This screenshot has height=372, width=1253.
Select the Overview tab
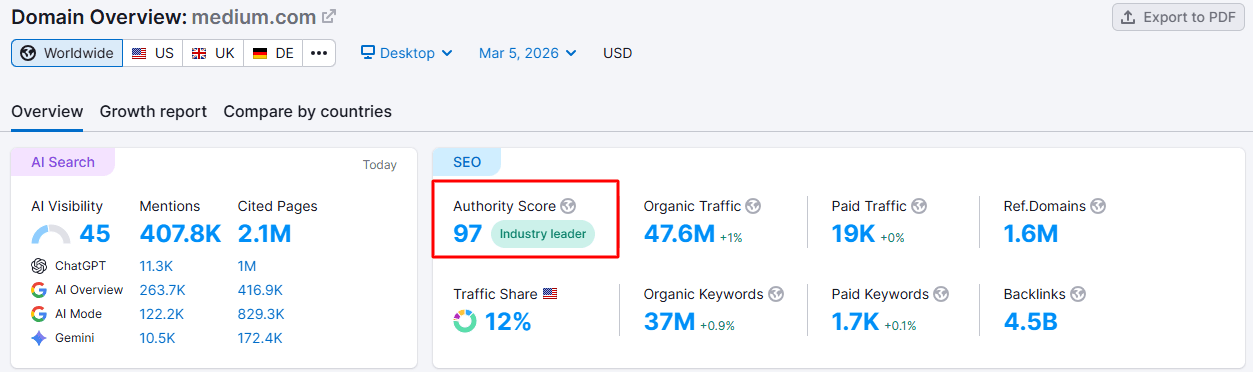click(47, 112)
